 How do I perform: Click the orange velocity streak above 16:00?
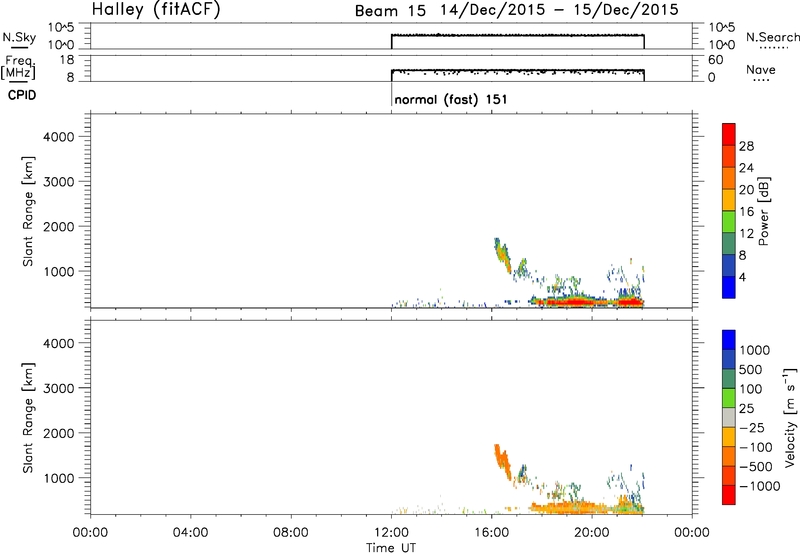pyautogui.click(x=503, y=461)
